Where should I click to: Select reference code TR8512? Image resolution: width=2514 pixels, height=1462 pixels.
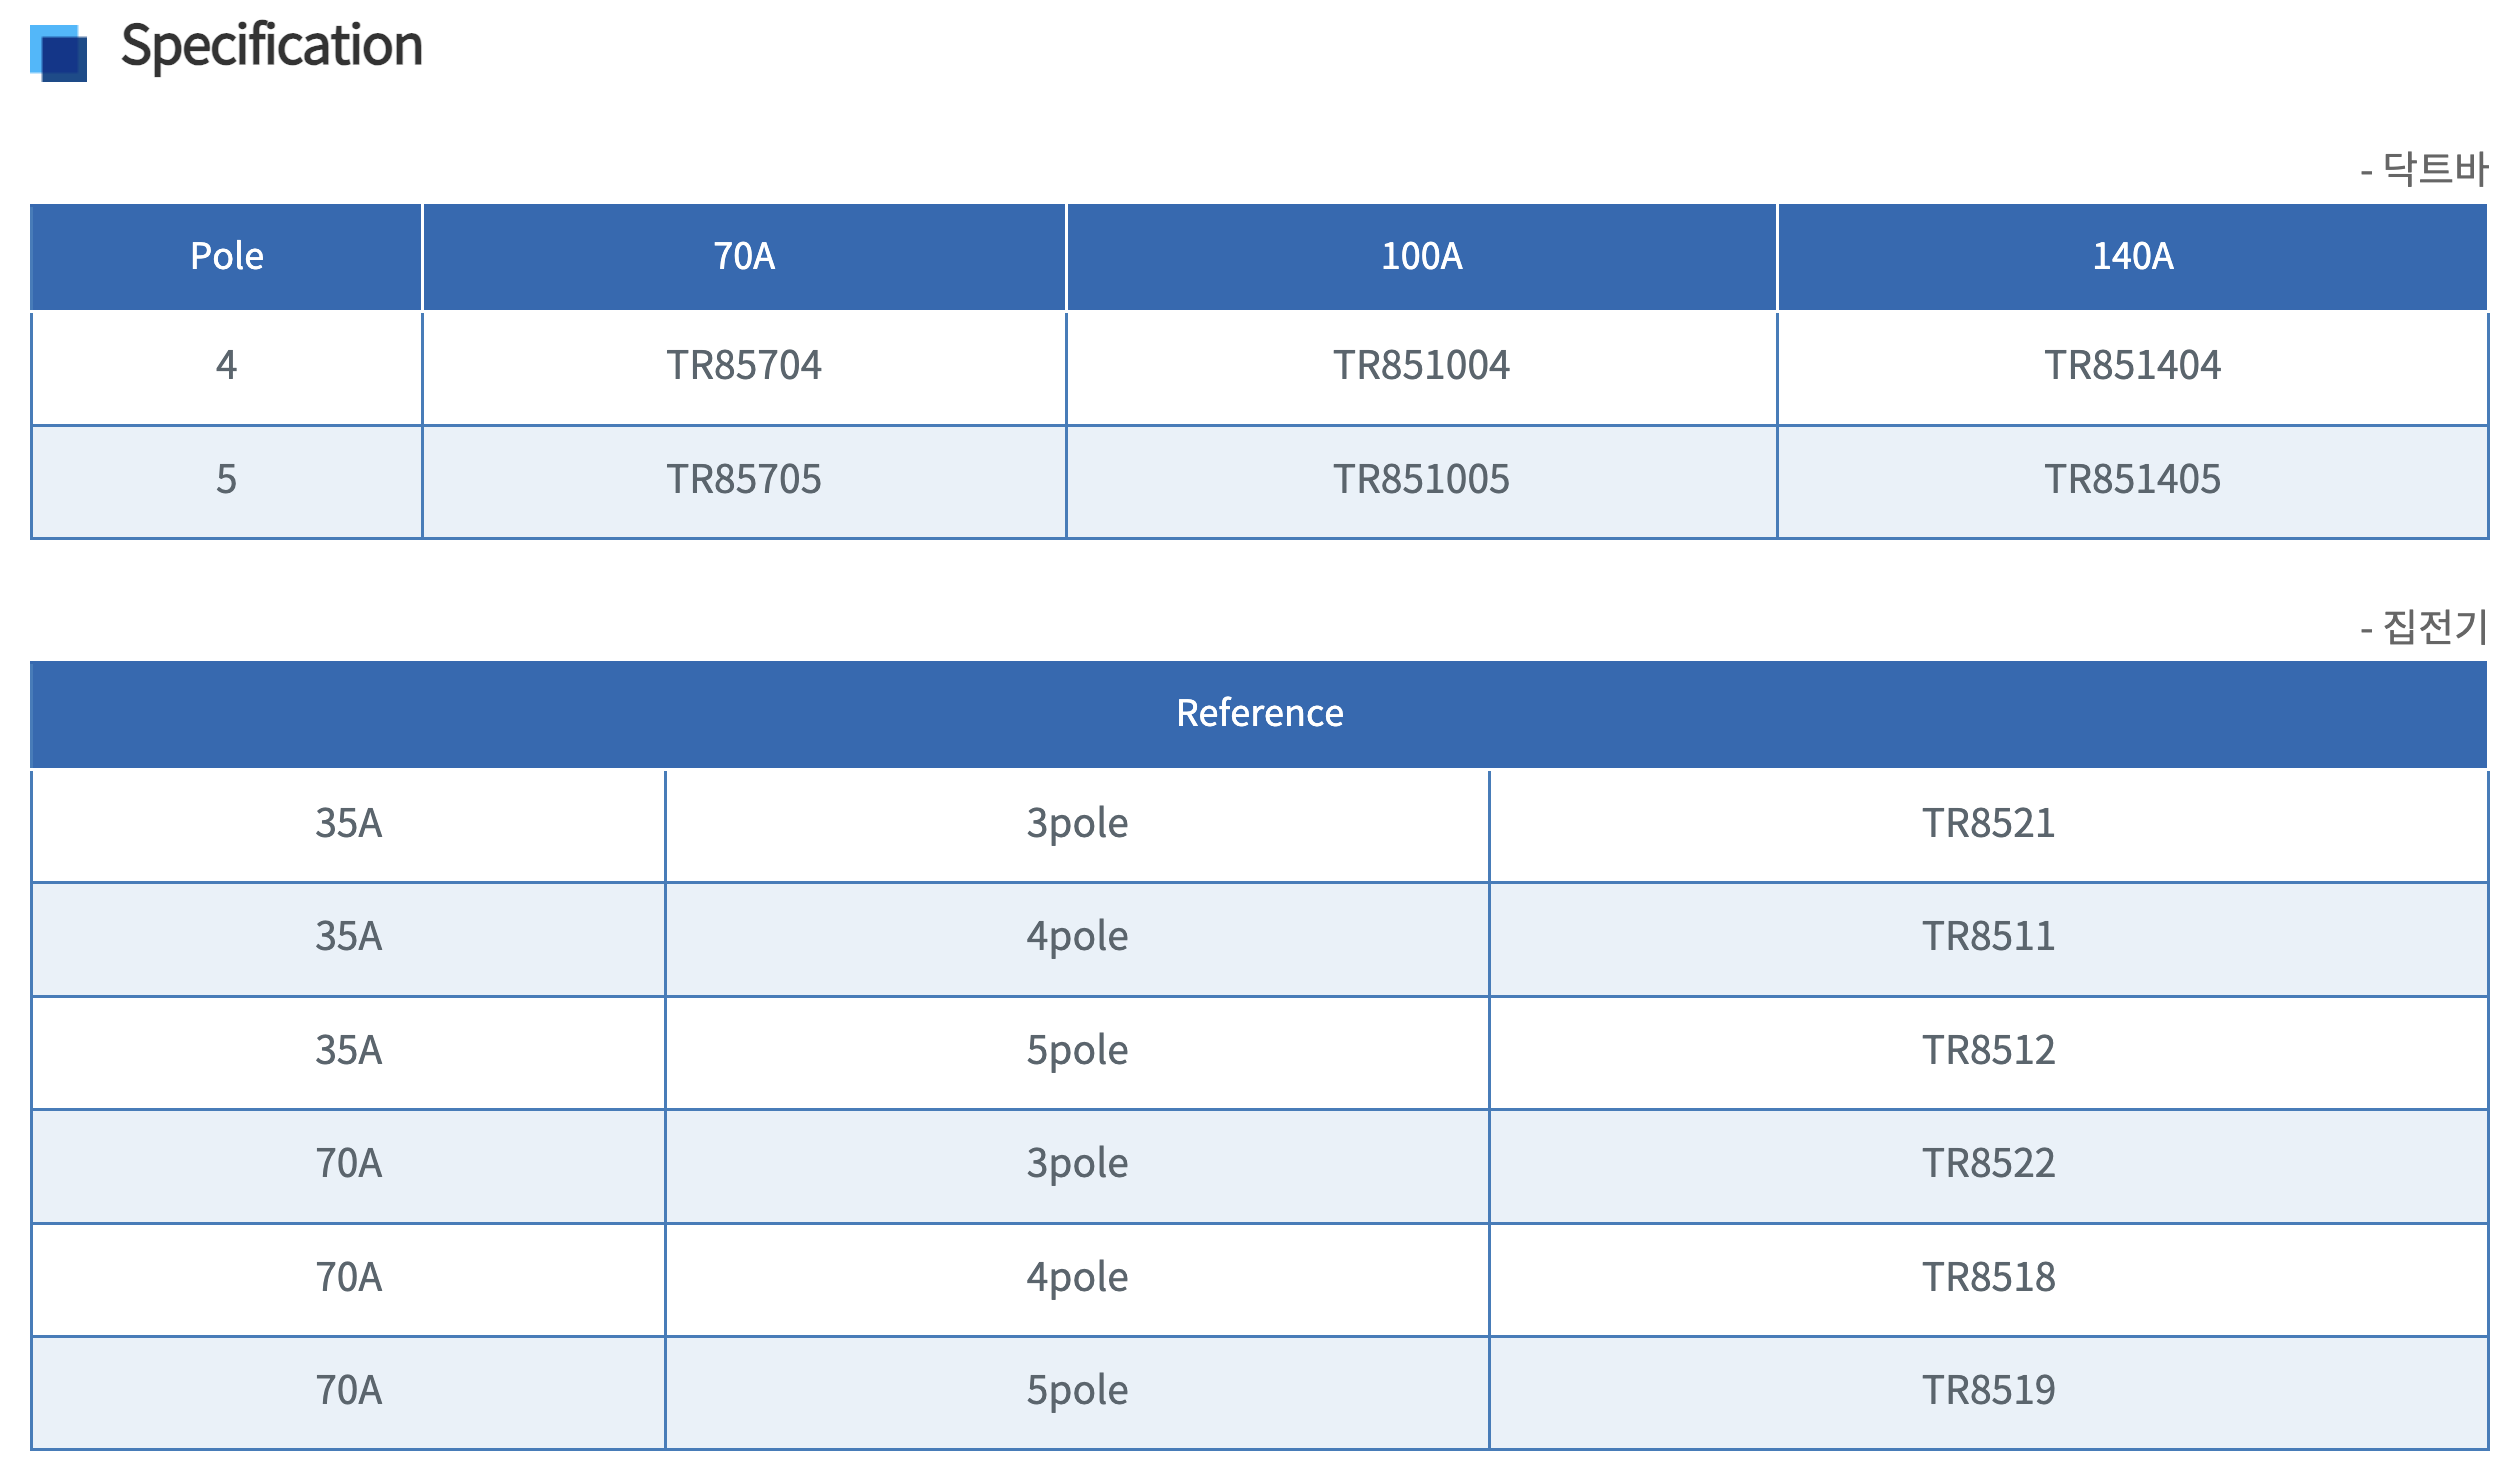(1988, 1051)
